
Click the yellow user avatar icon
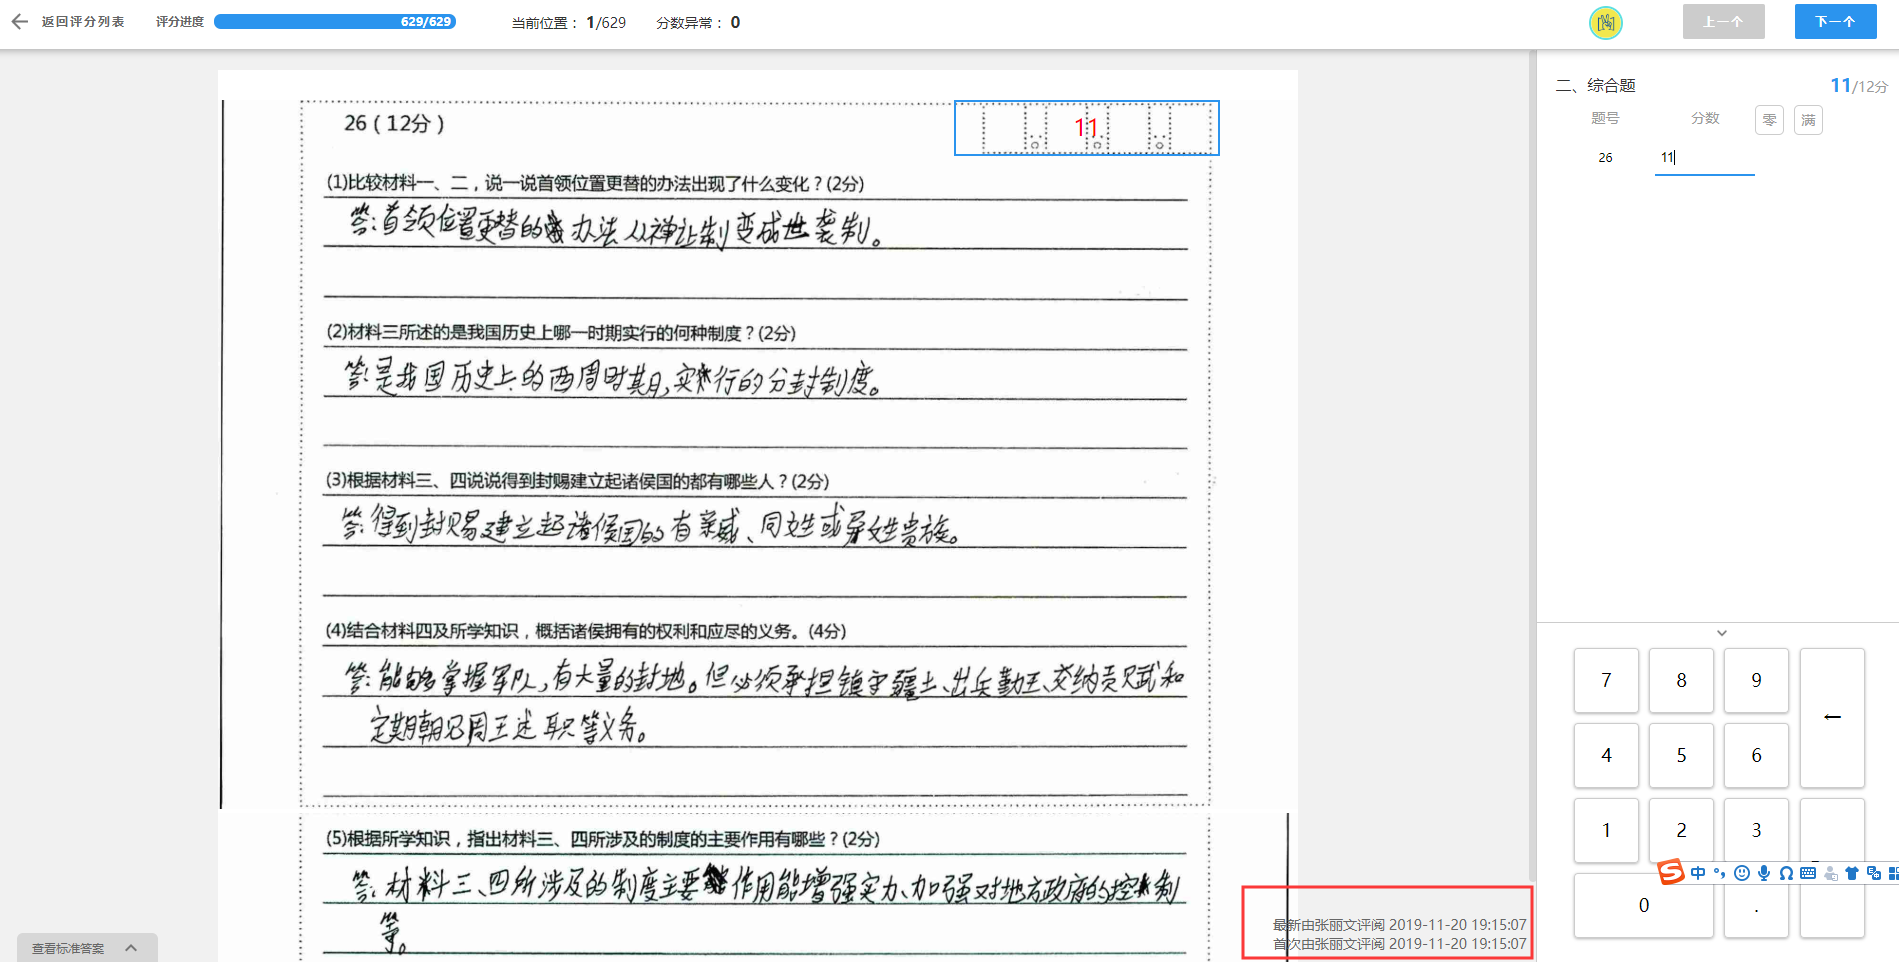click(x=1605, y=22)
